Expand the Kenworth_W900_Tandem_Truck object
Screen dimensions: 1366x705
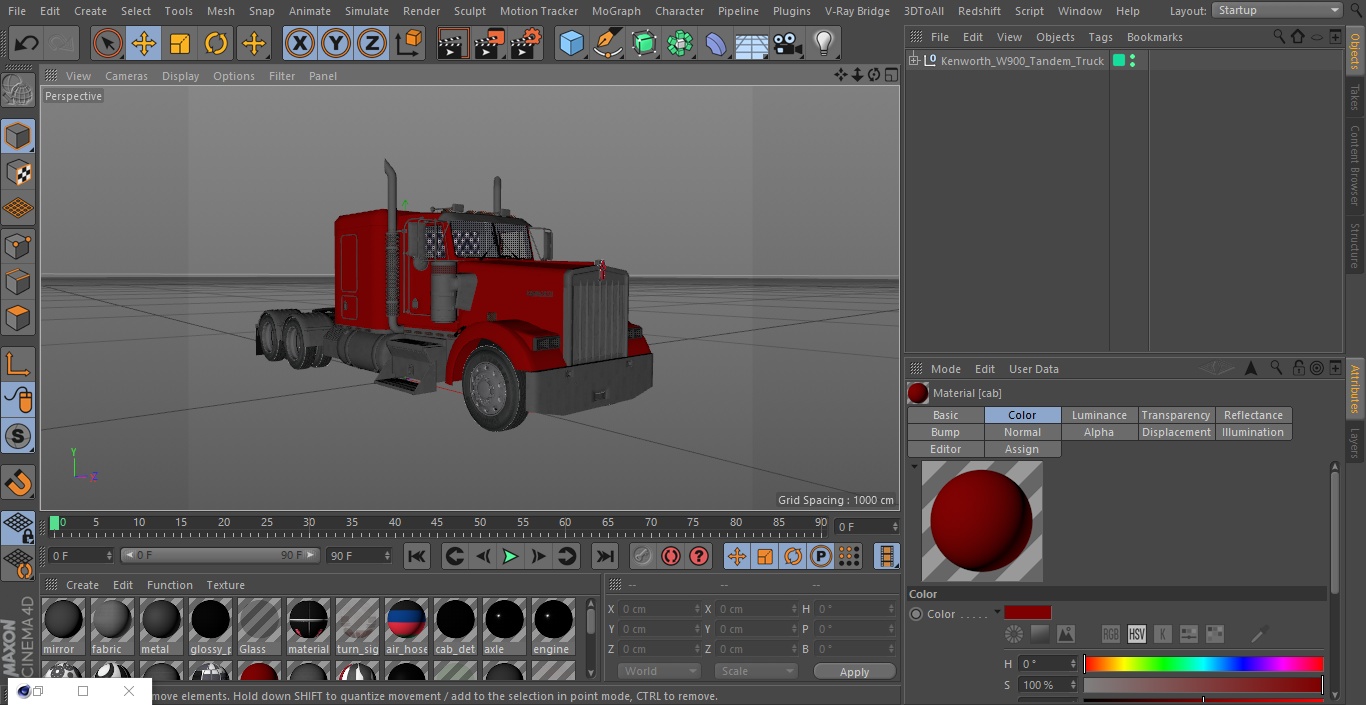coord(914,61)
